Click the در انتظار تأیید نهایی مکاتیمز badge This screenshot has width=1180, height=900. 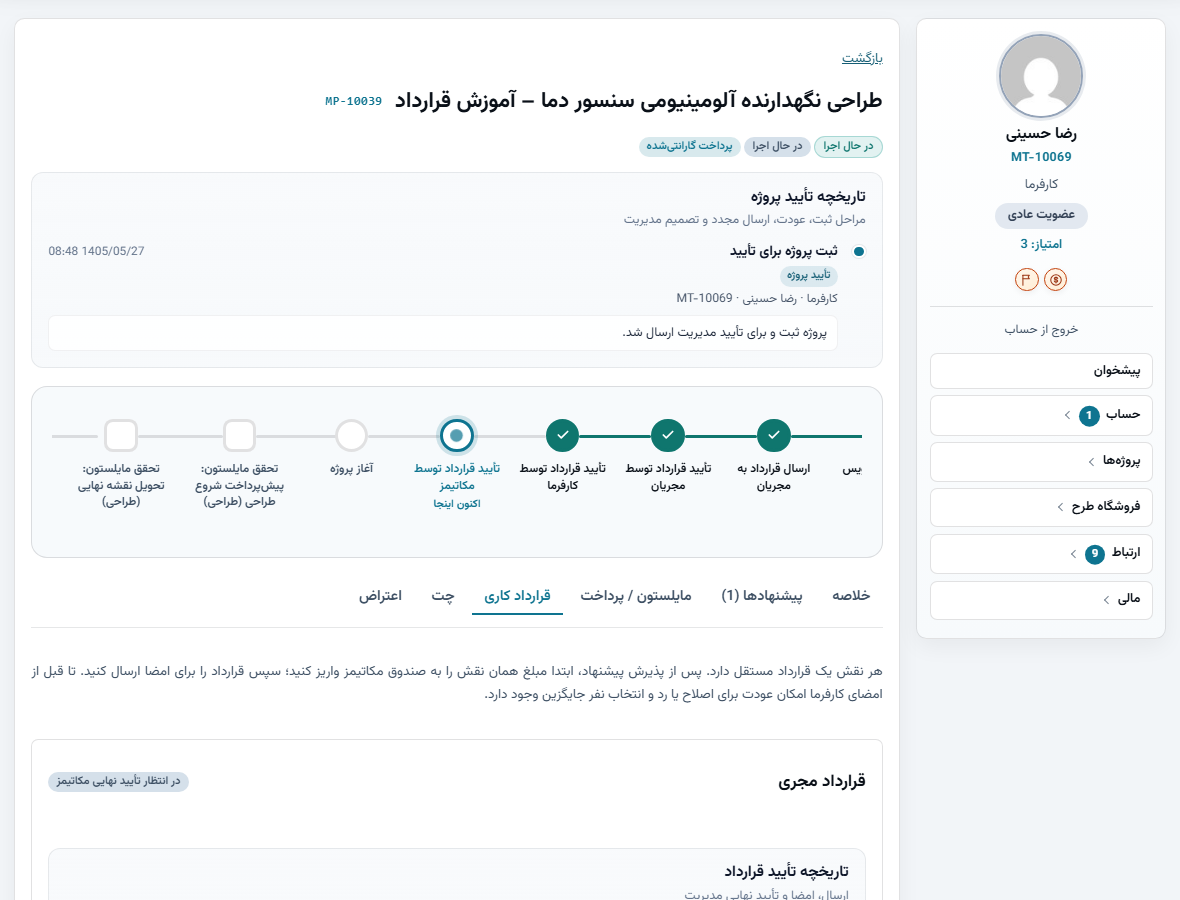[118, 781]
